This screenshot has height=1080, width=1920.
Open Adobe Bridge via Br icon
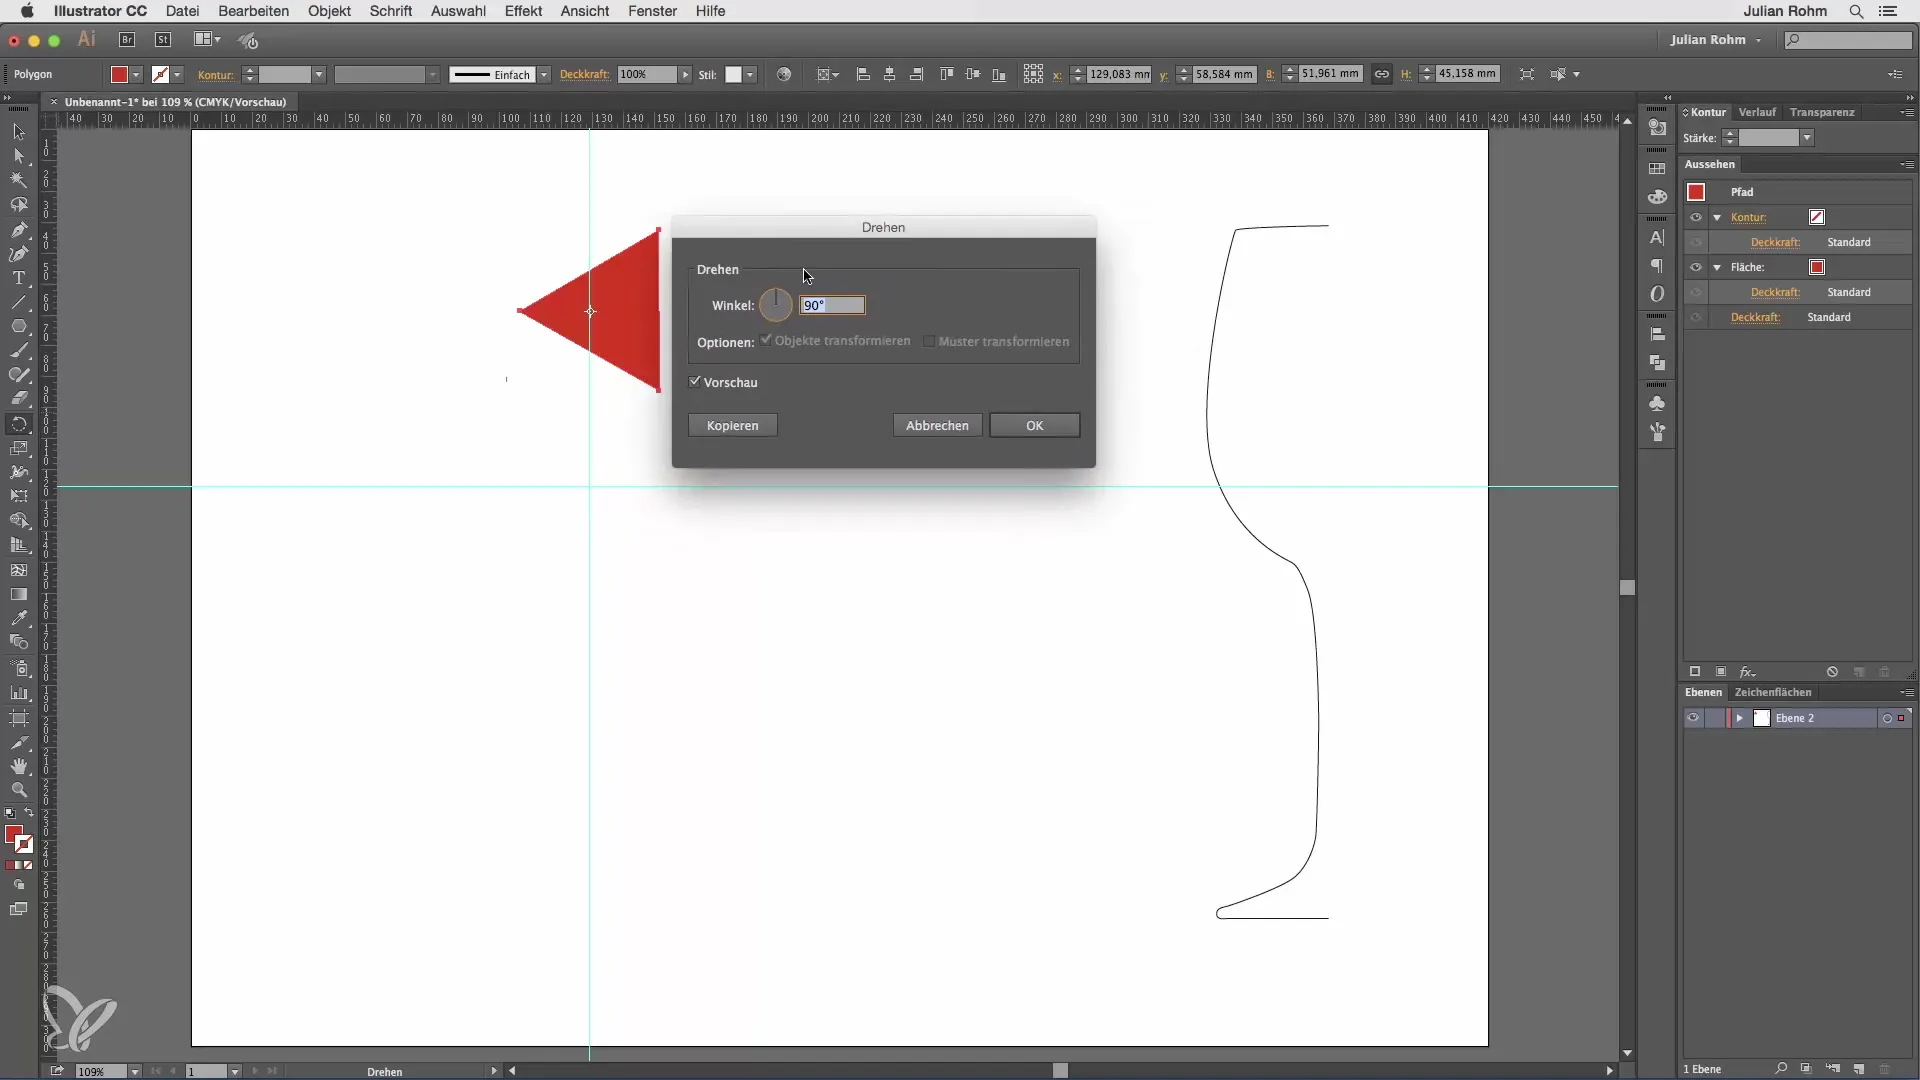pyautogui.click(x=127, y=40)
